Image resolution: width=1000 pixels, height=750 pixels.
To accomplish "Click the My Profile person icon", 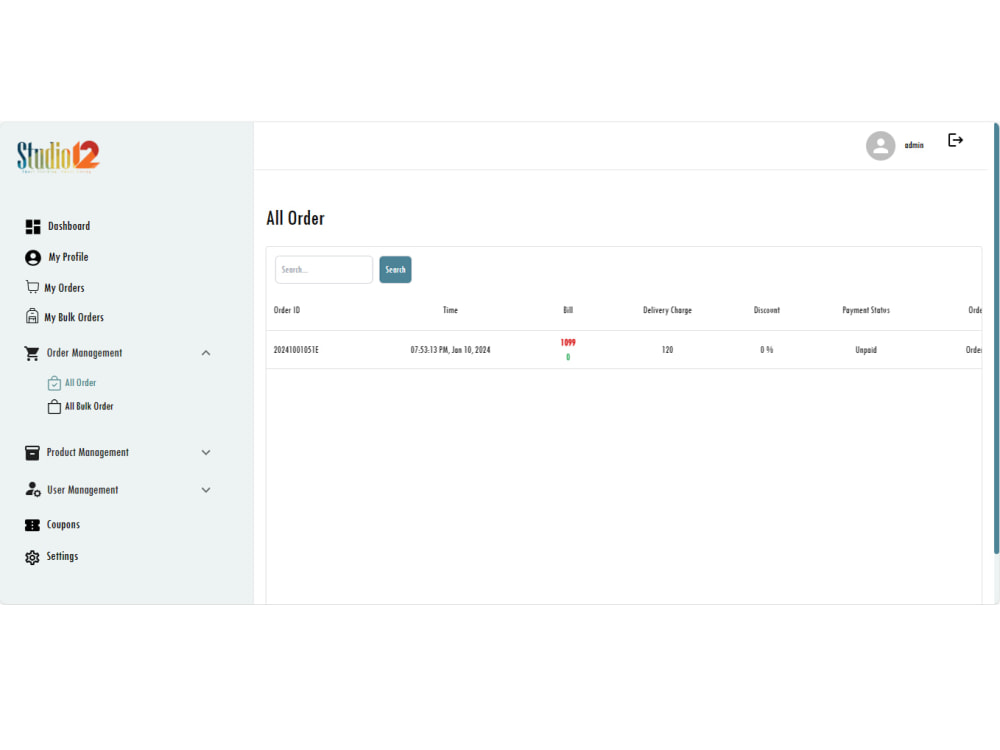I will tap(33, 258).
